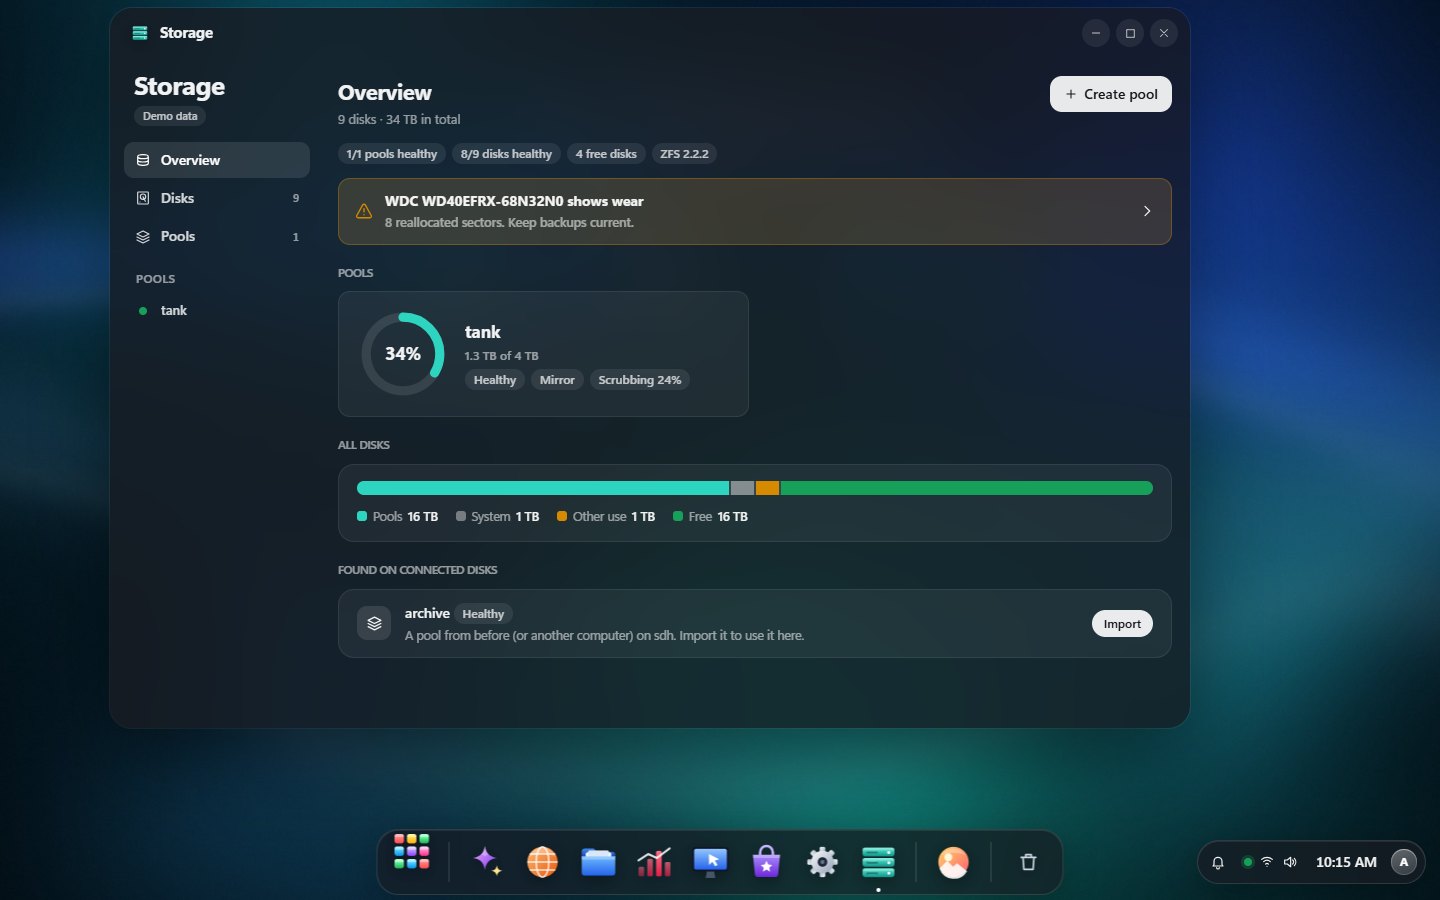
Task: Open the orange avatar app in dock
Action: coord(953,861)
